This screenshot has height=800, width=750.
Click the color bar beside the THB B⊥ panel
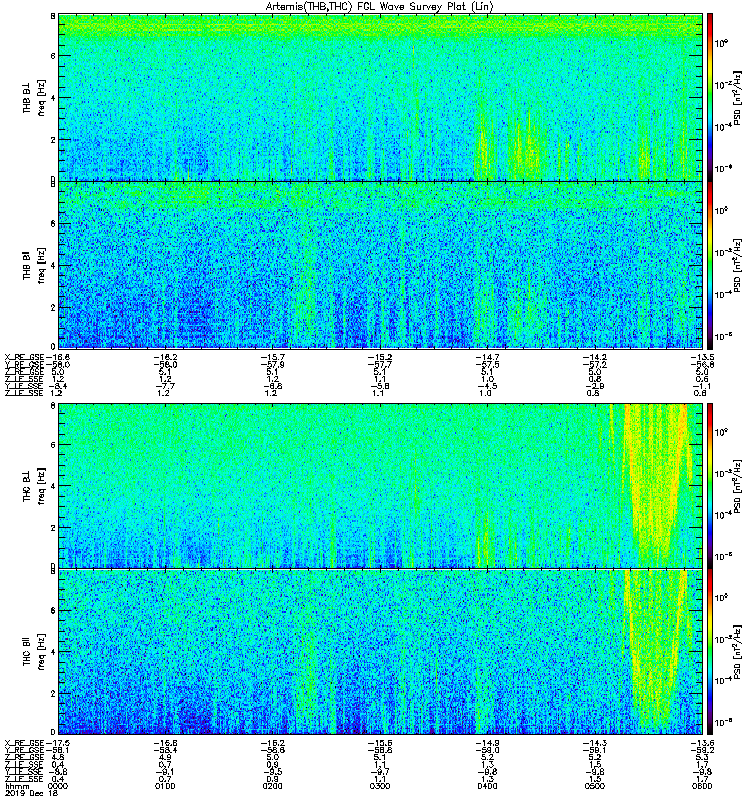click(x=710, y=97)
